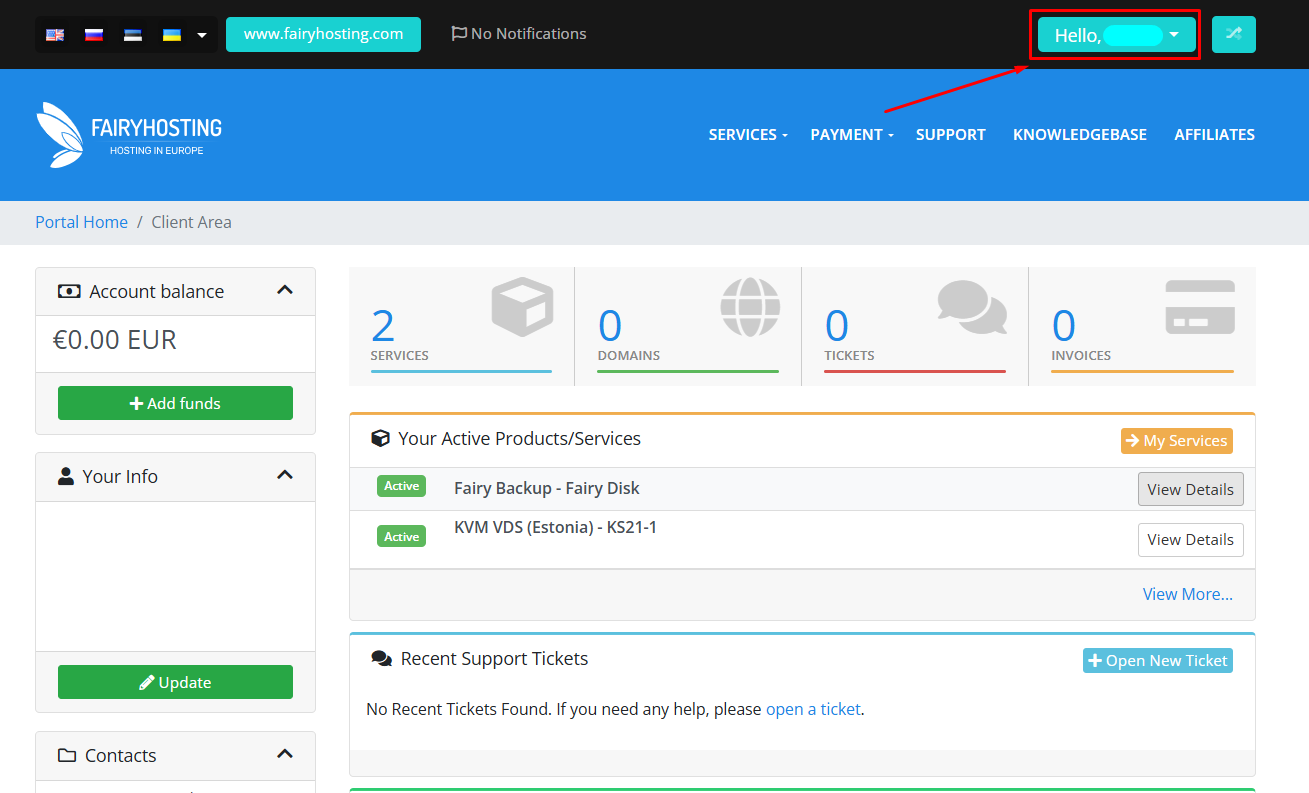Go to Portal Home breadcrumb
The height and width of the screenshot is (793, 1309).
81,222
